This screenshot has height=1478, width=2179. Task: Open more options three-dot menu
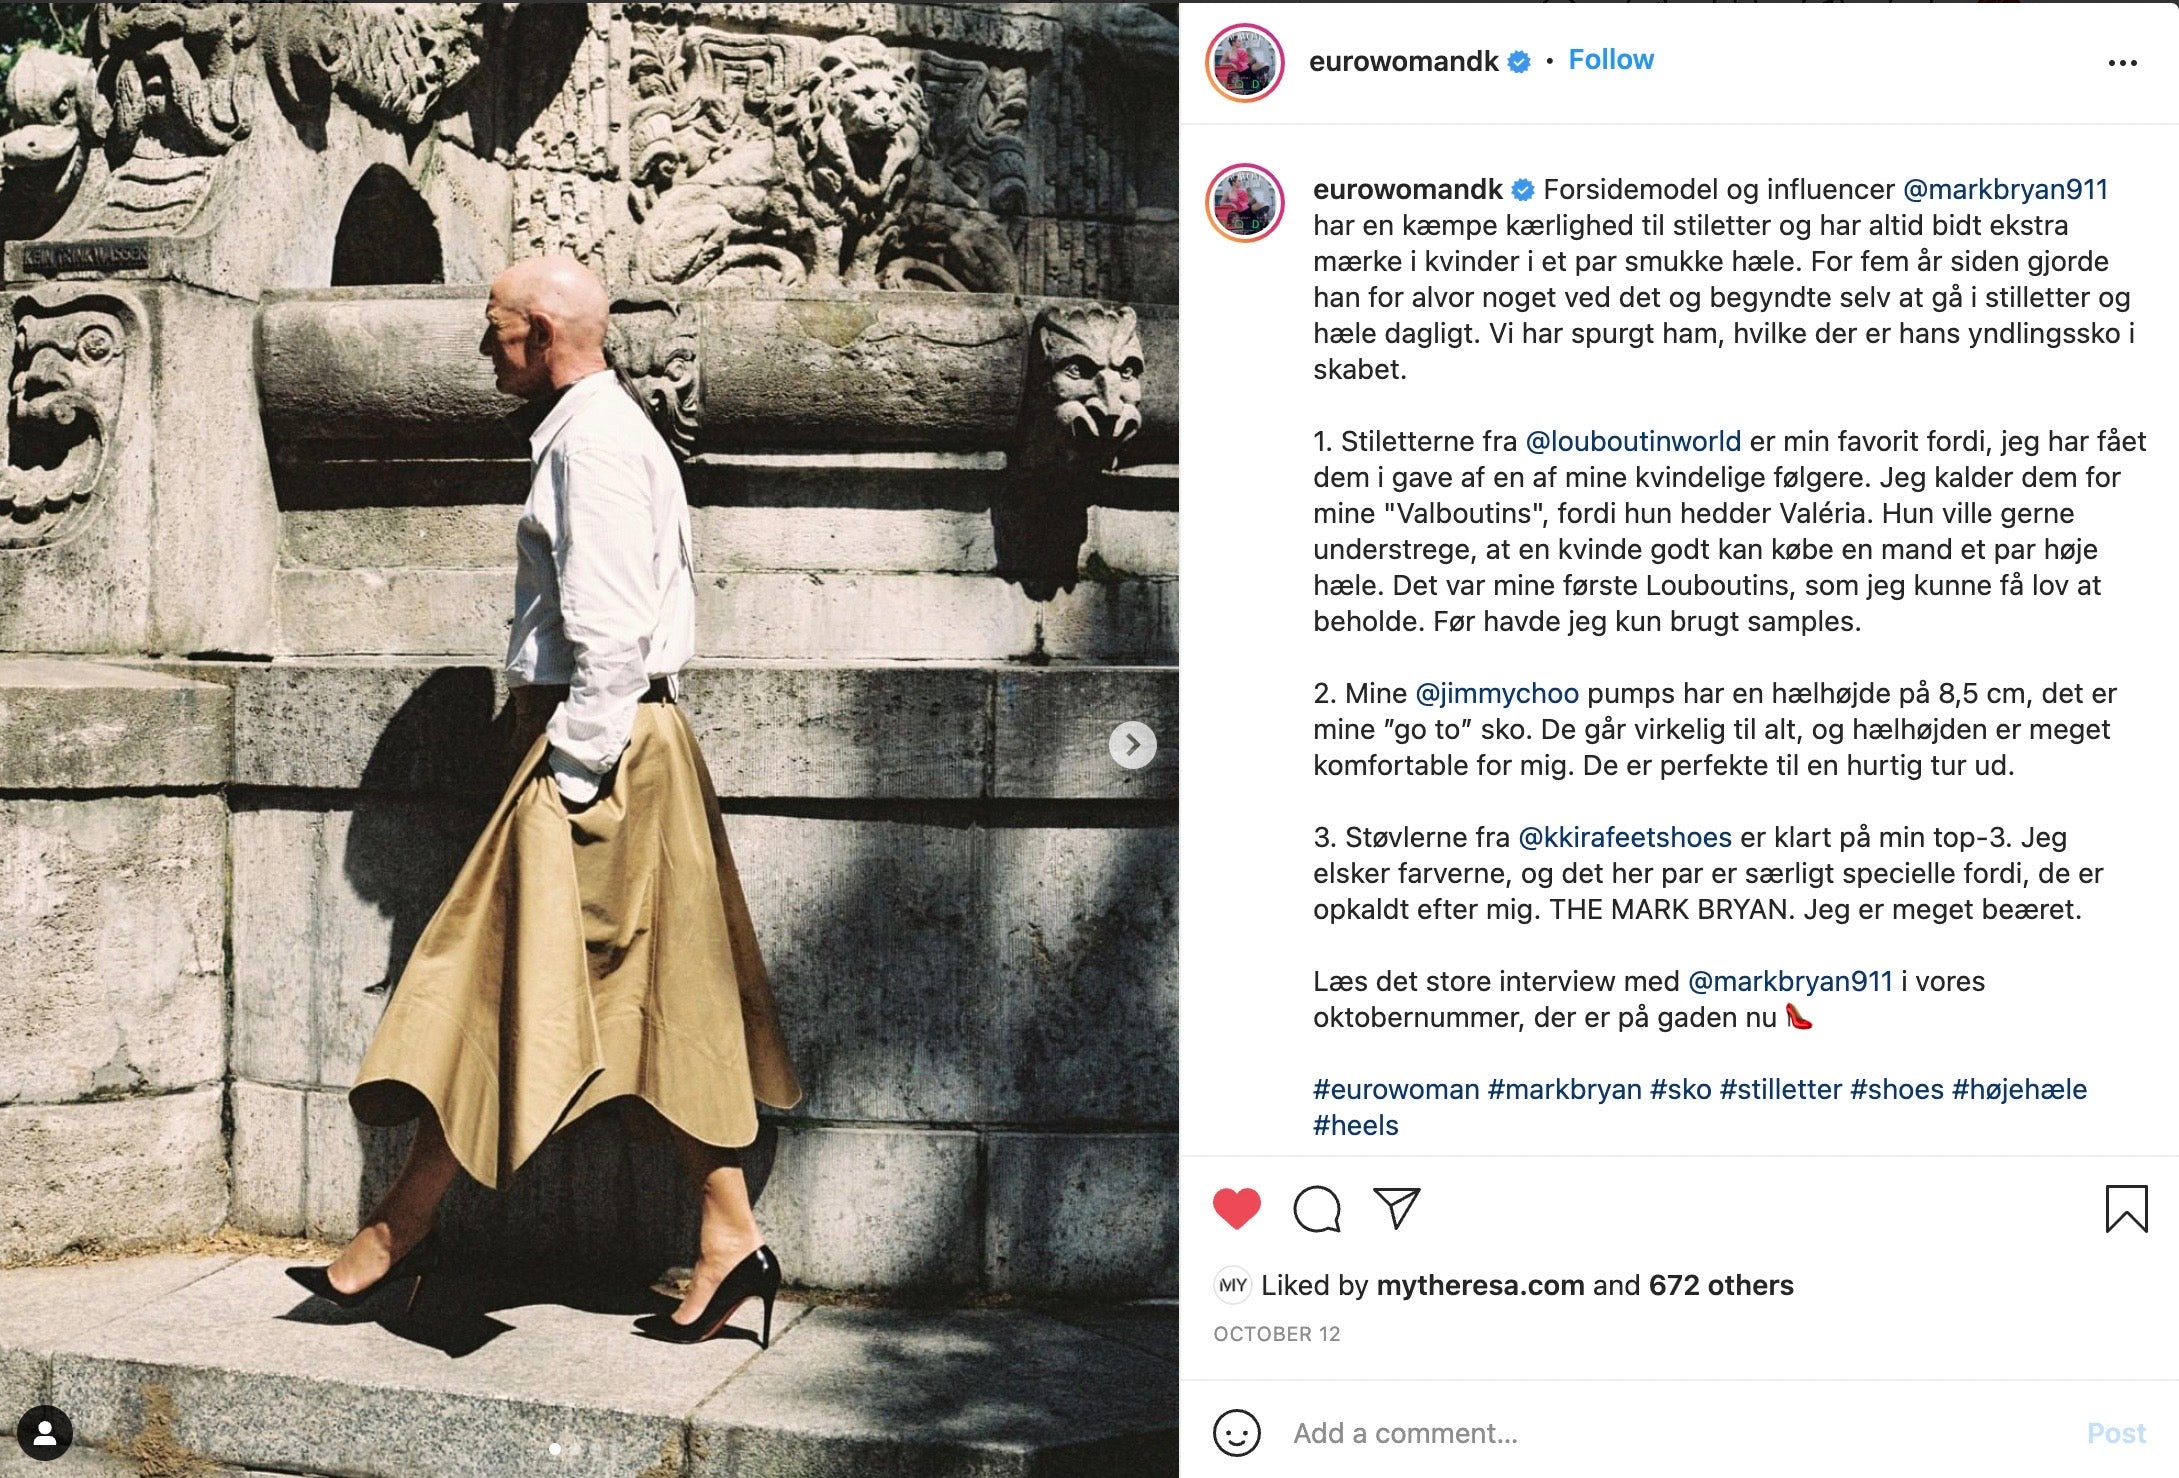pyautogui.click(x=2122, y=62)
